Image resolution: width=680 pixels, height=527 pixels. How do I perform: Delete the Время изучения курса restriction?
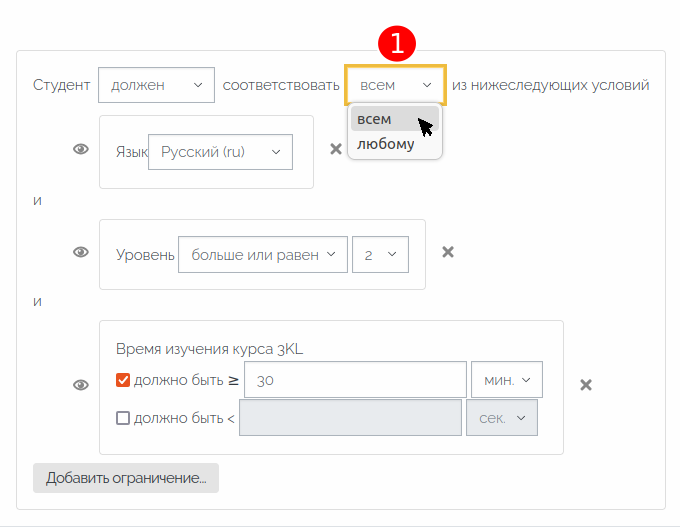(586, 385)
